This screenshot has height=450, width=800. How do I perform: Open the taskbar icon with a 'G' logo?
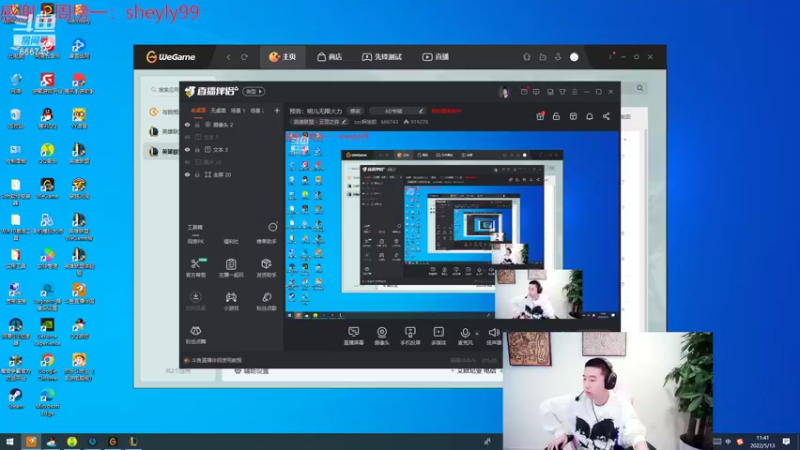tap(113, 441)
